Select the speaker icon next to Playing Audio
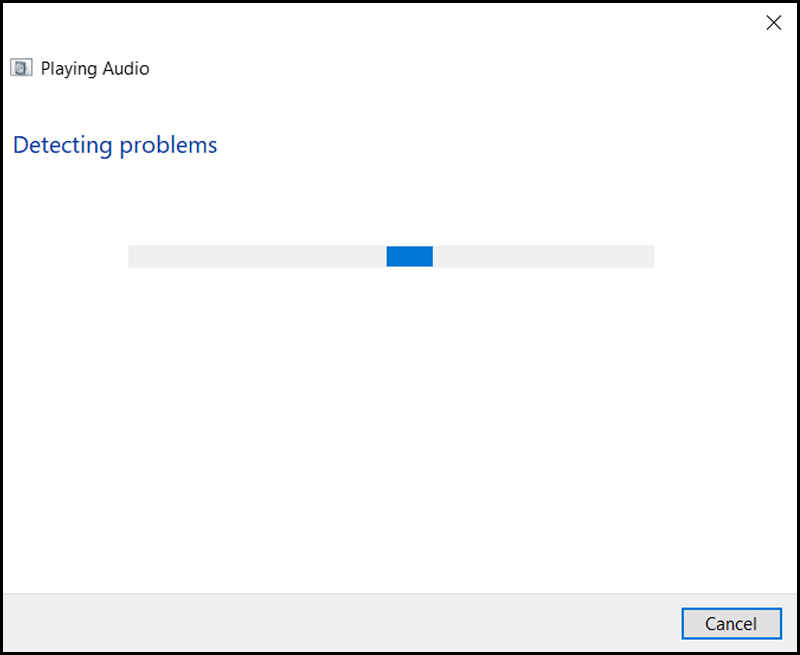Screen dimensions: 800x655 click(21, 68)
